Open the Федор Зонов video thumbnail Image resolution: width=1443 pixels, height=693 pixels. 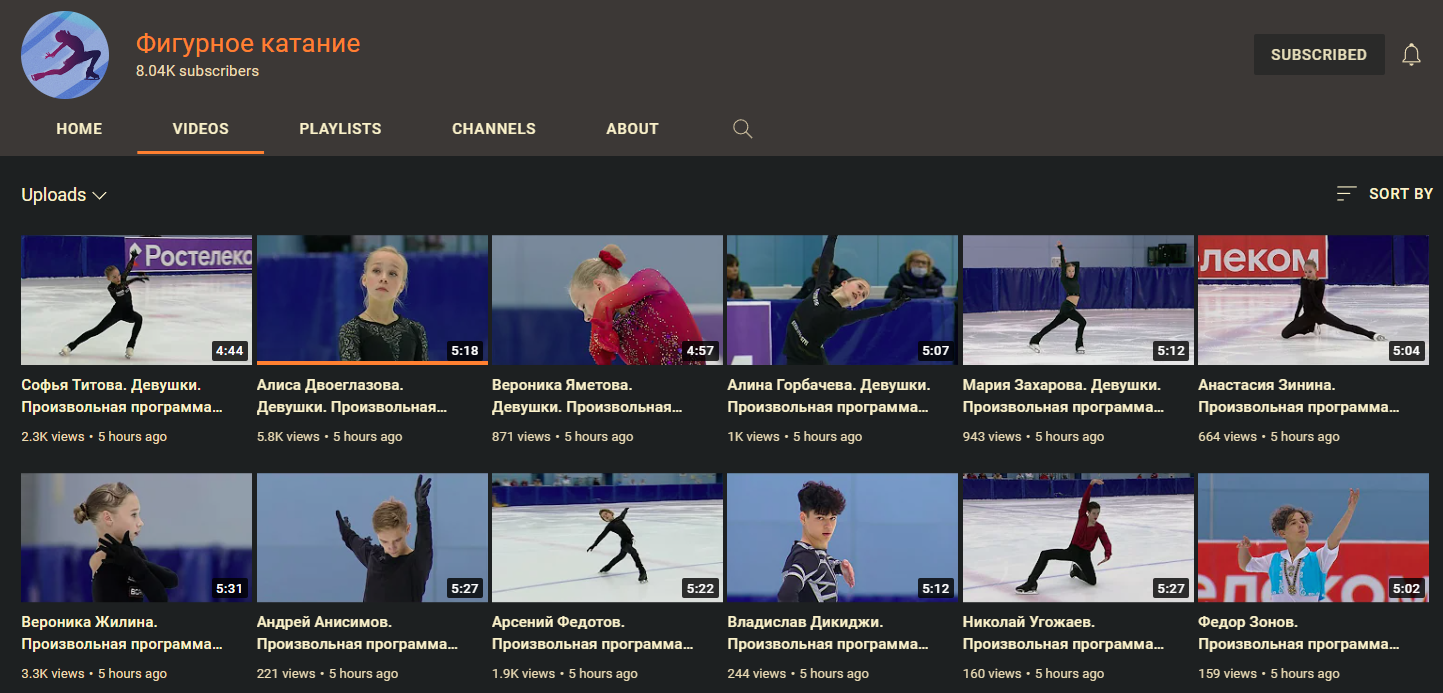1313,537
